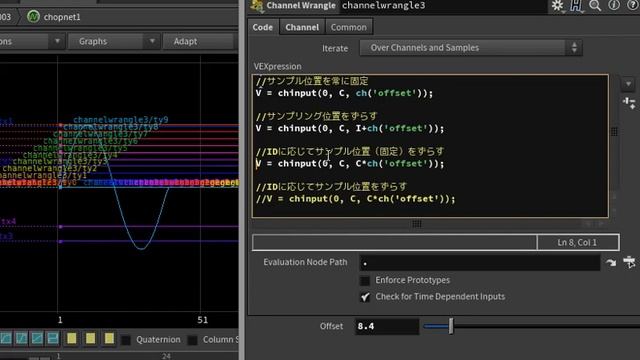Click the Houdini H takes icon
This screenshot has height=360, width=640.
pos(576,5)
